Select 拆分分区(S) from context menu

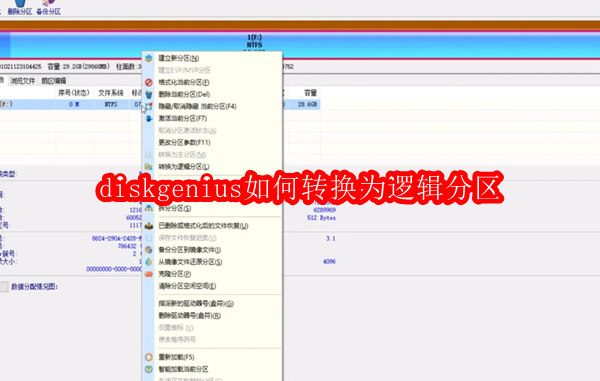click(175, 208)
